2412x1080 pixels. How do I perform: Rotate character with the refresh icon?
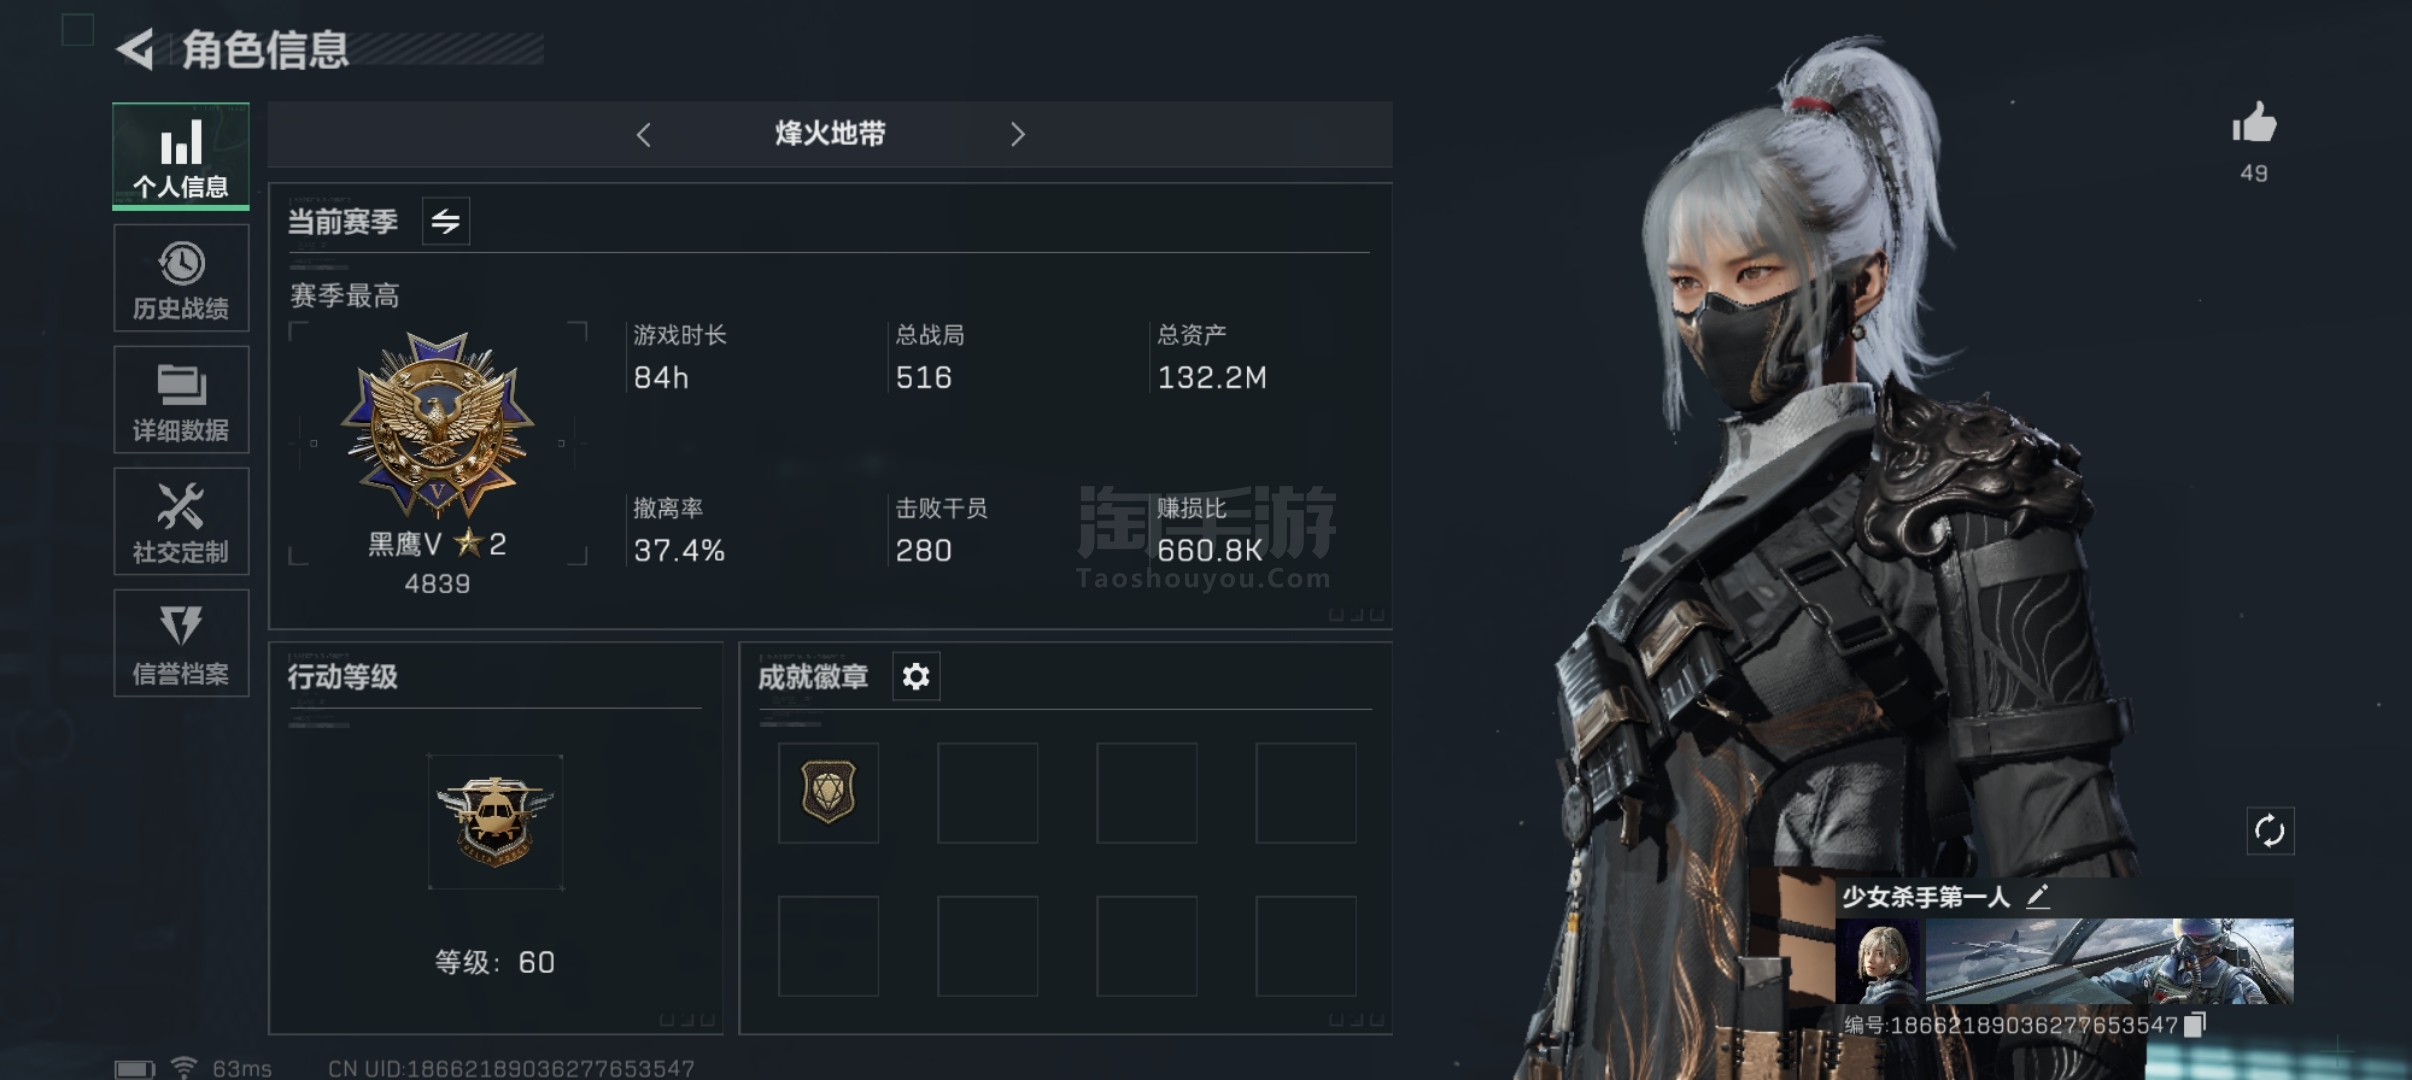pyautogui.click(x=2270, y=831)
